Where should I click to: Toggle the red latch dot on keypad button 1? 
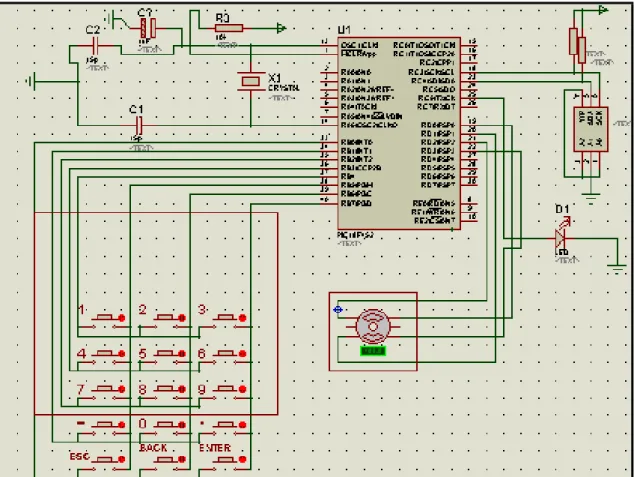point(122,318)
